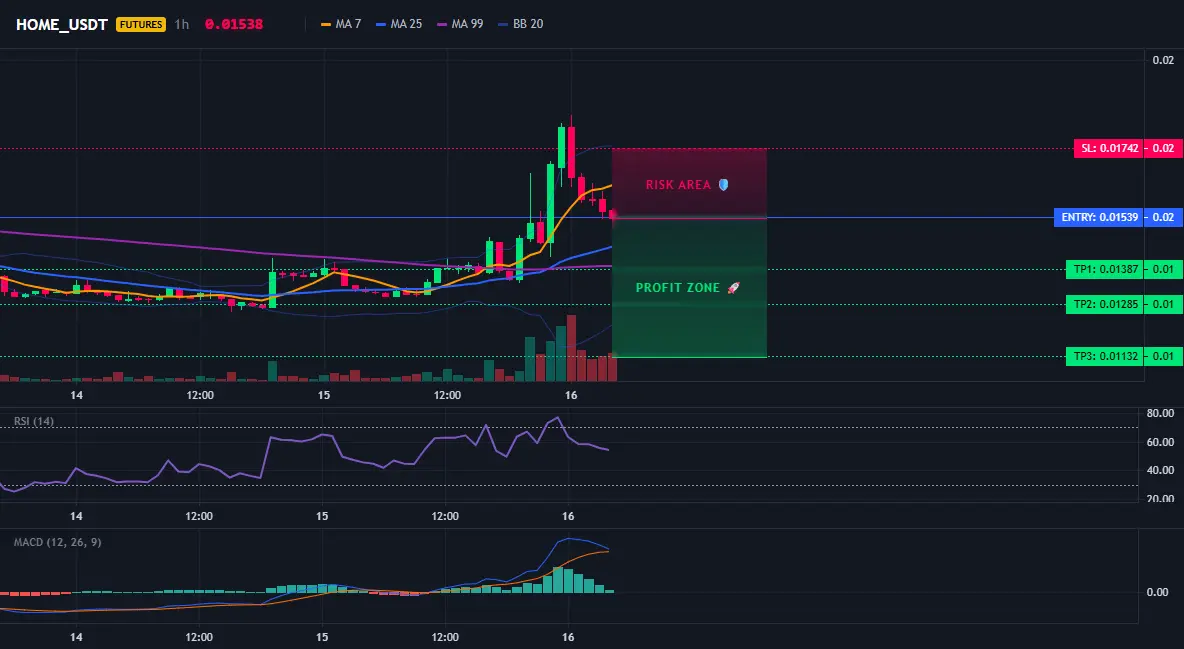The image size is (1184, 649).
Task: Select the TP1: 0.01387 target label
Action: (1105, 269)
